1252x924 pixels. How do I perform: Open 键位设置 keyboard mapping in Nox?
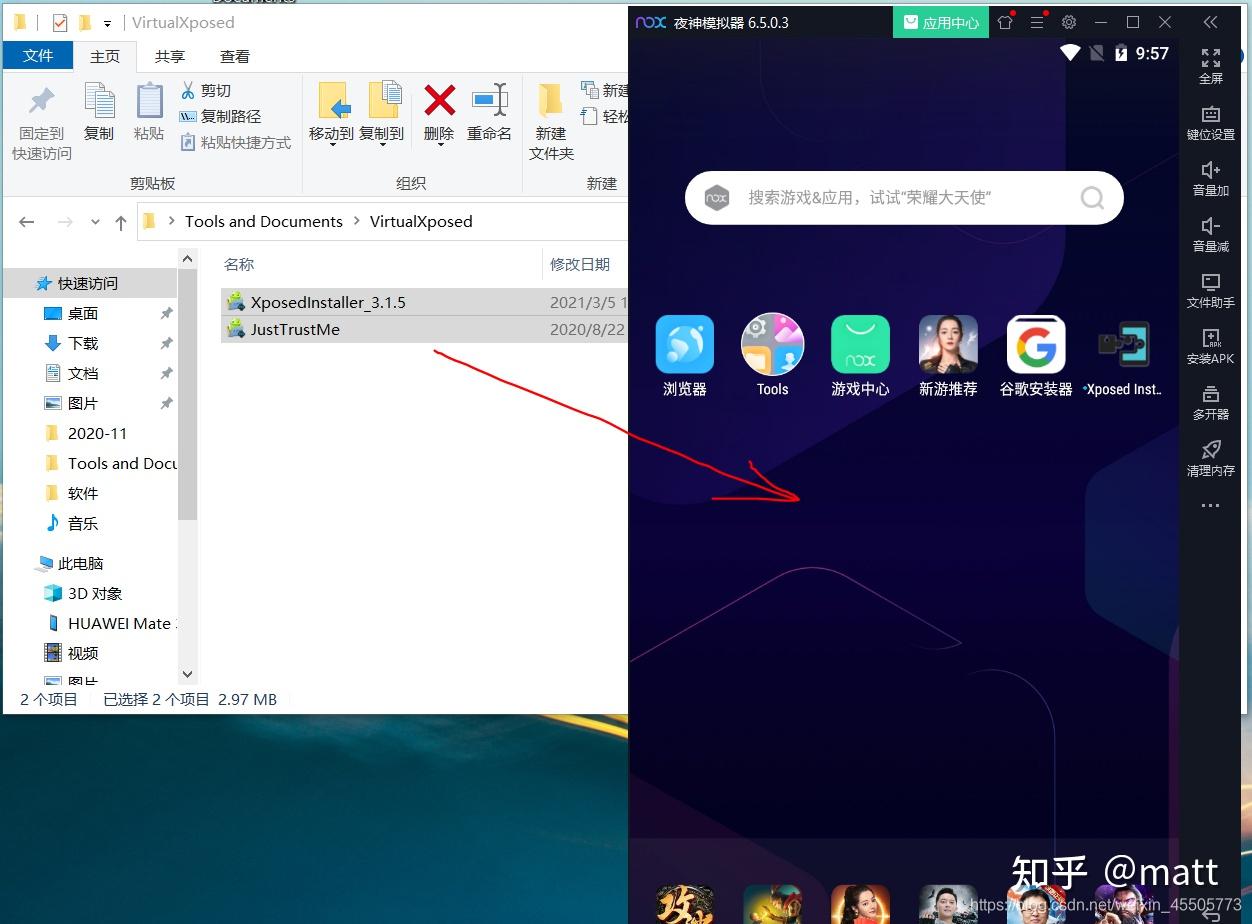pos(1211,122)
